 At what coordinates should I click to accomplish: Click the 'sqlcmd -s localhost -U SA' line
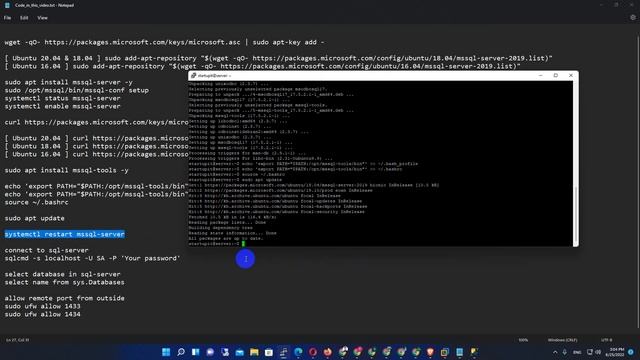[x=92, y=258]
